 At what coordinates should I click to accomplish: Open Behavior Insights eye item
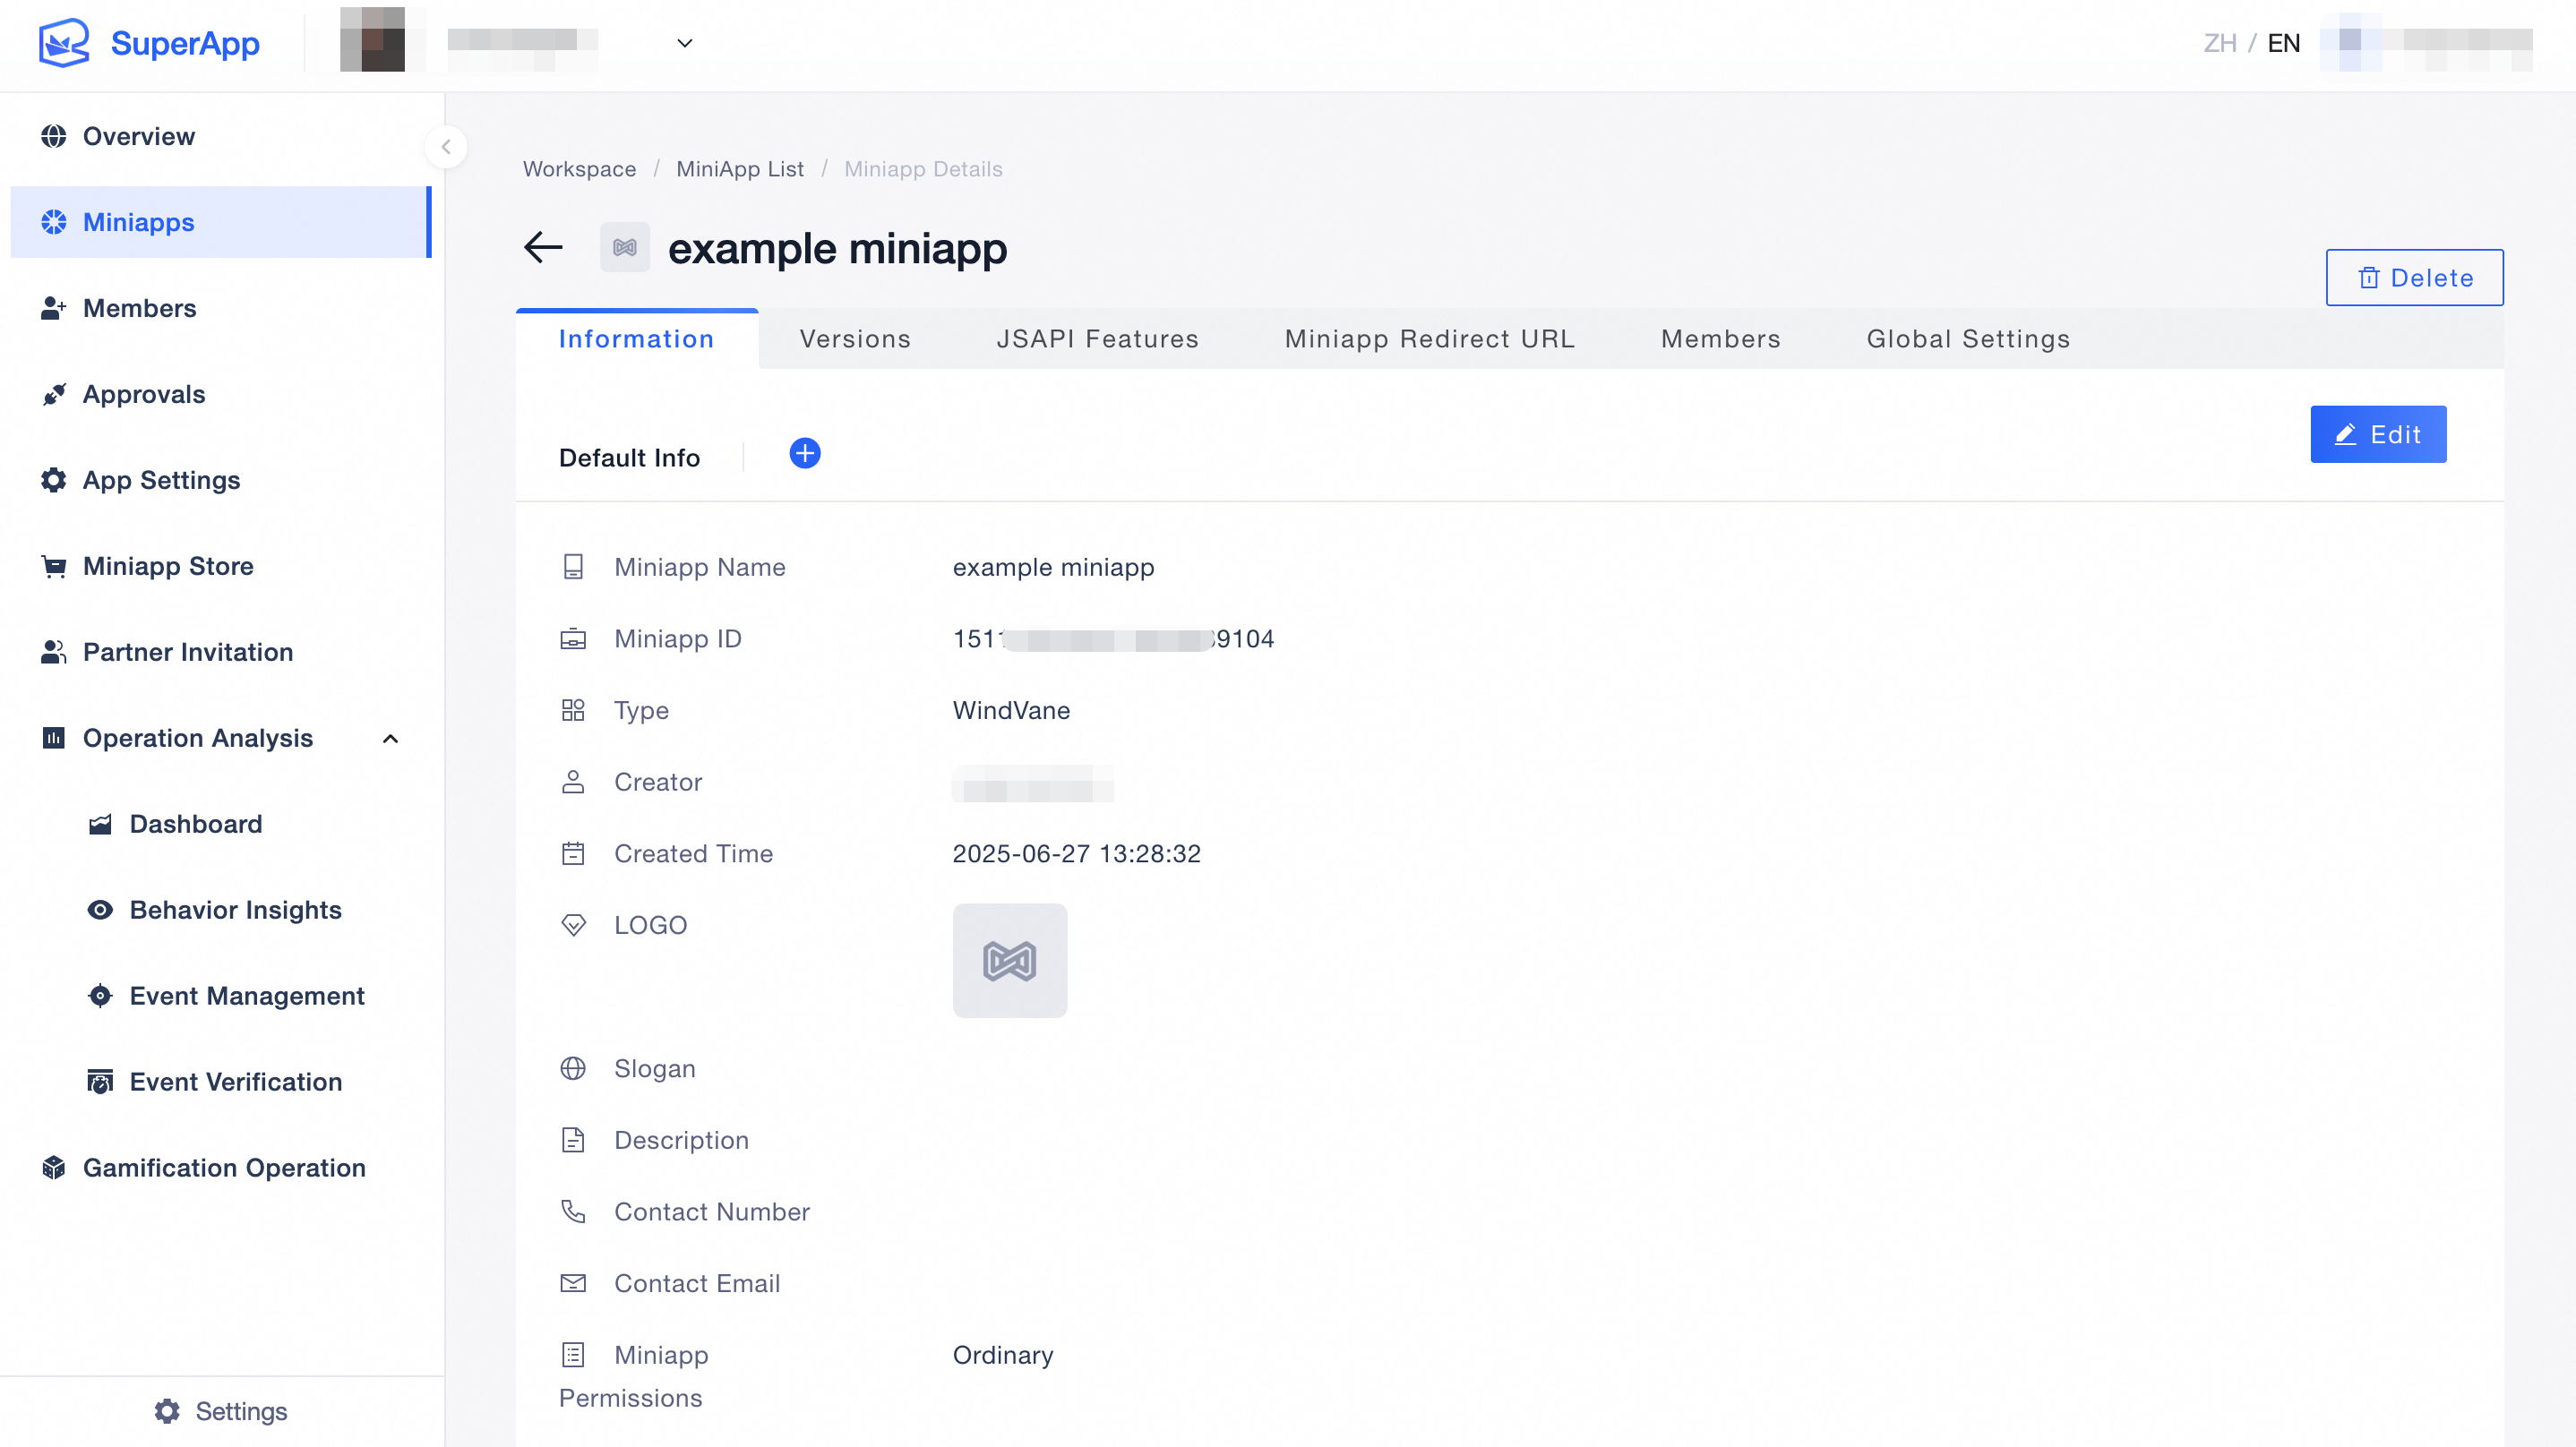click(x=235, y=910)
